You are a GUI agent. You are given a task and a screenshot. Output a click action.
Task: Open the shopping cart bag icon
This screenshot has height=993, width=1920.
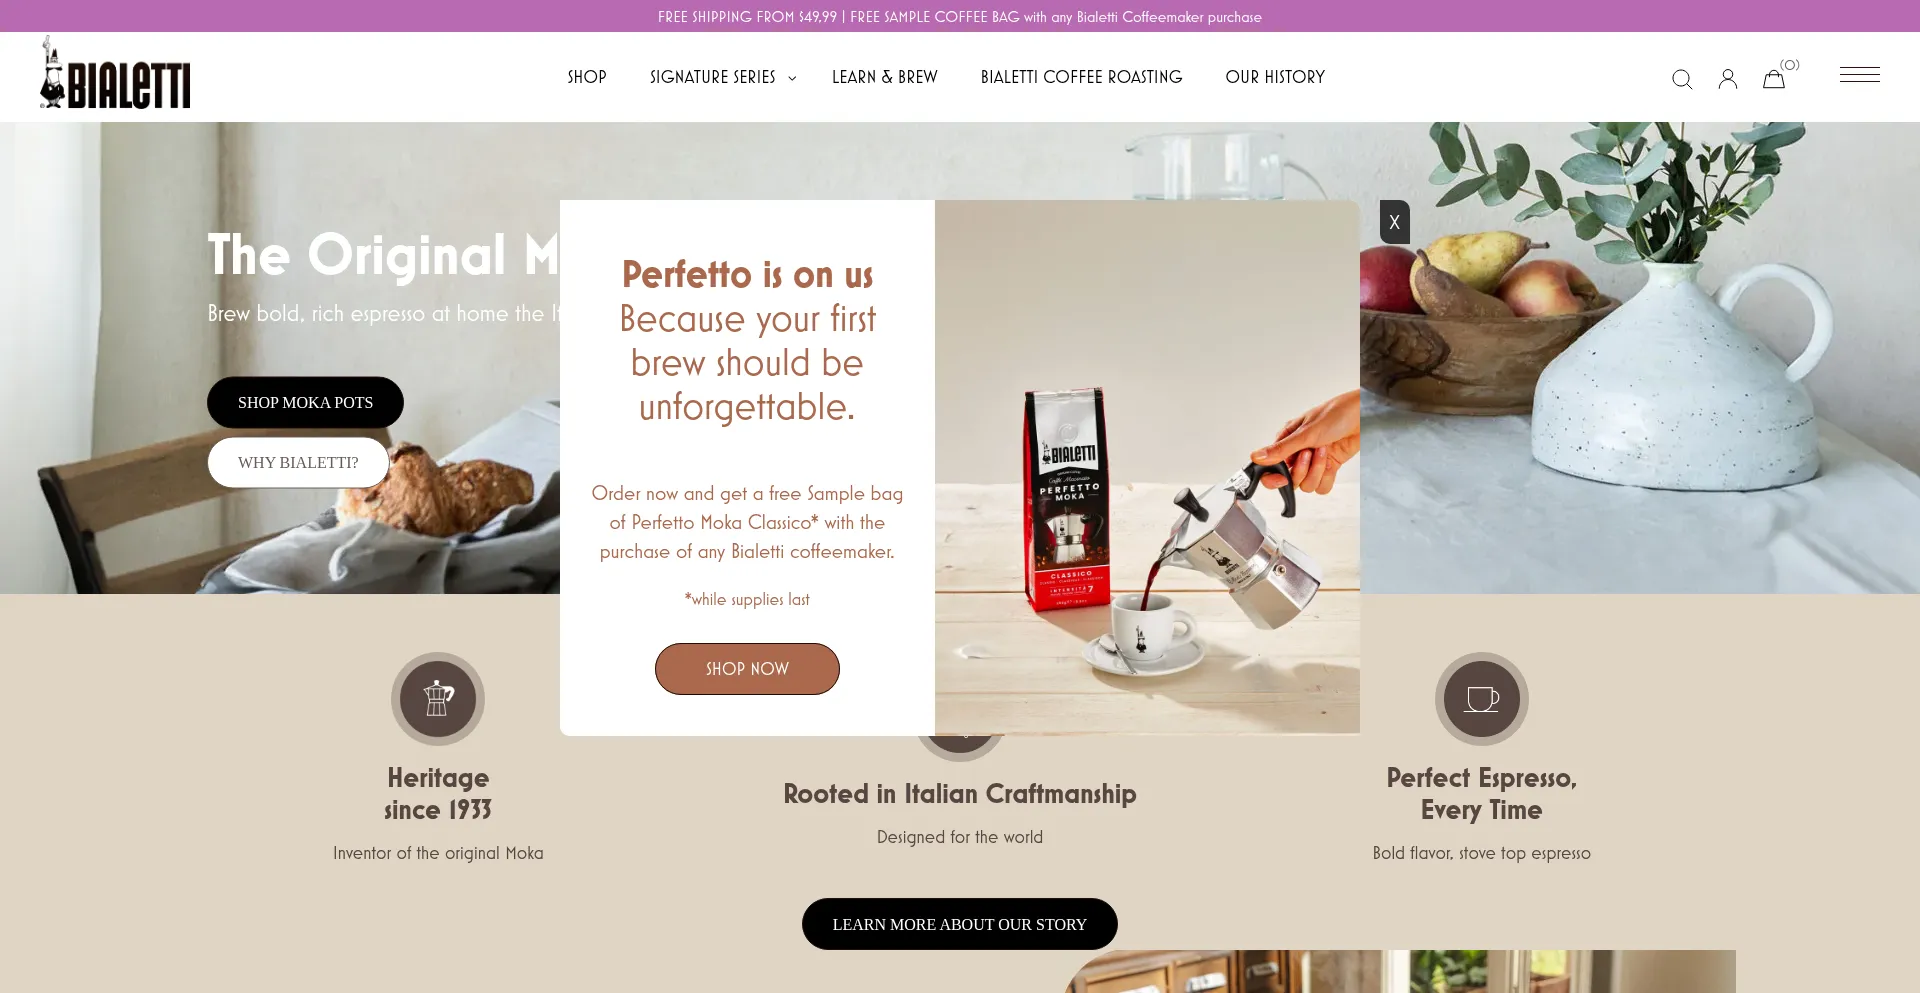(x=1774, y=79)
